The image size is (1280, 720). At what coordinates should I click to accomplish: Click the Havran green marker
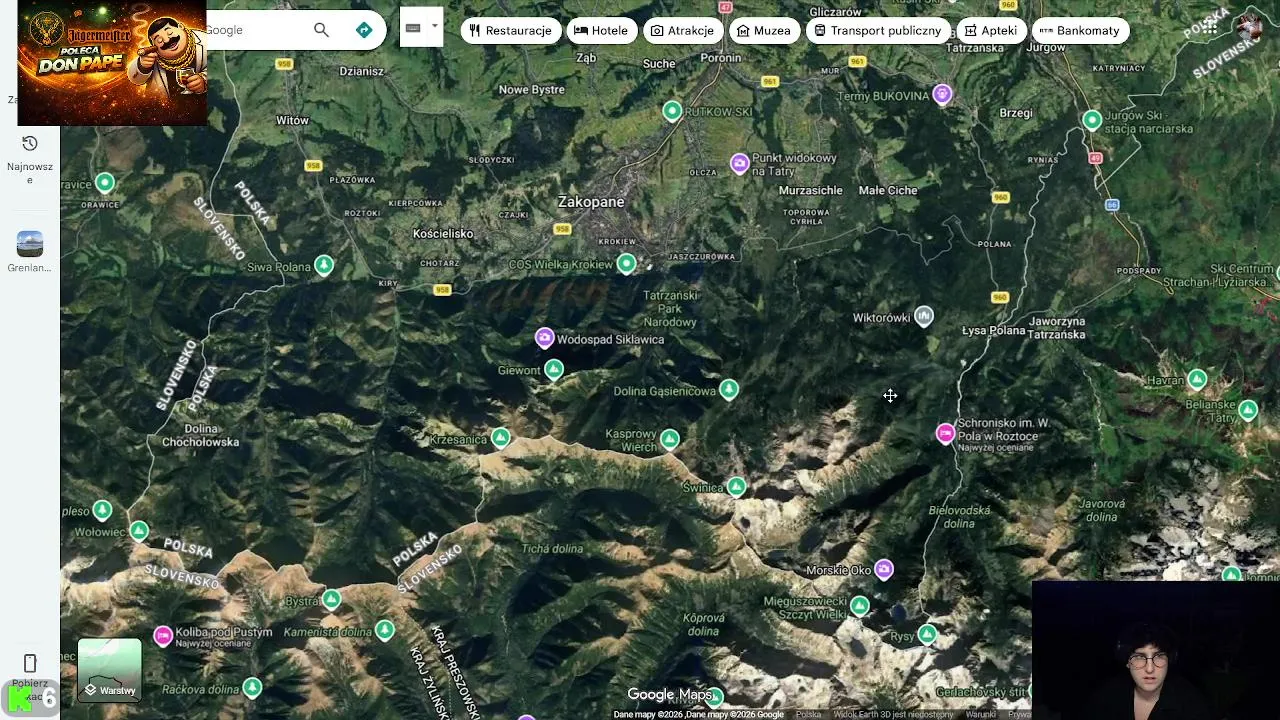pos(1197,379)
